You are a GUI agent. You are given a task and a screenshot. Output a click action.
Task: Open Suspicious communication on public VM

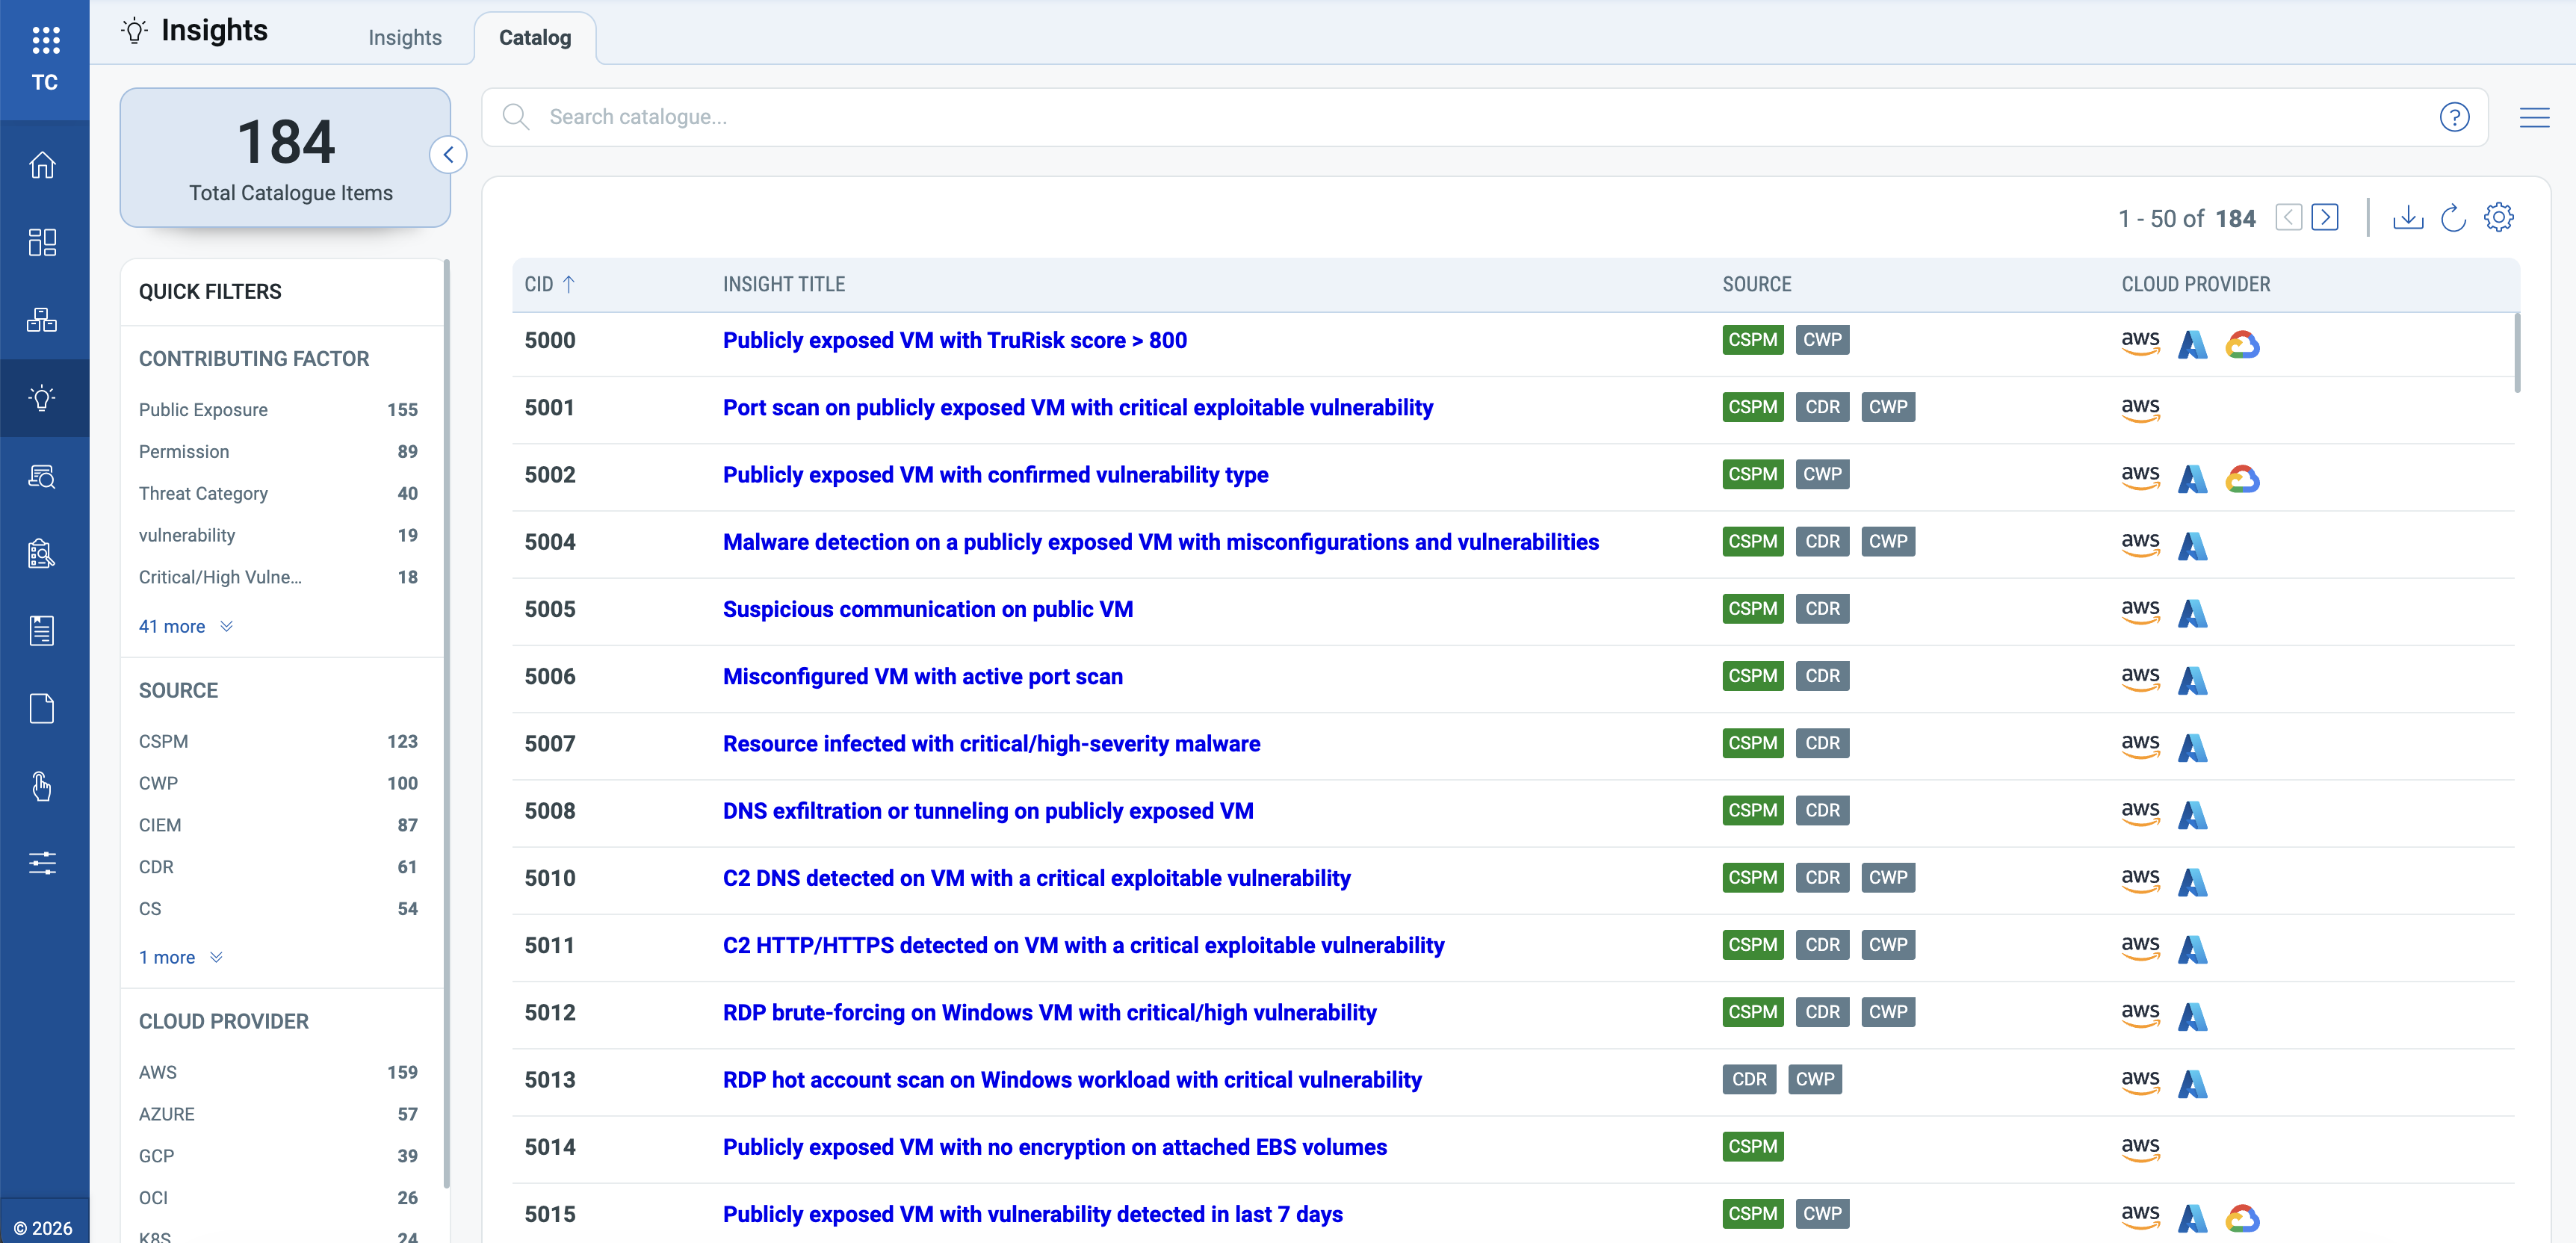(927, 609)
